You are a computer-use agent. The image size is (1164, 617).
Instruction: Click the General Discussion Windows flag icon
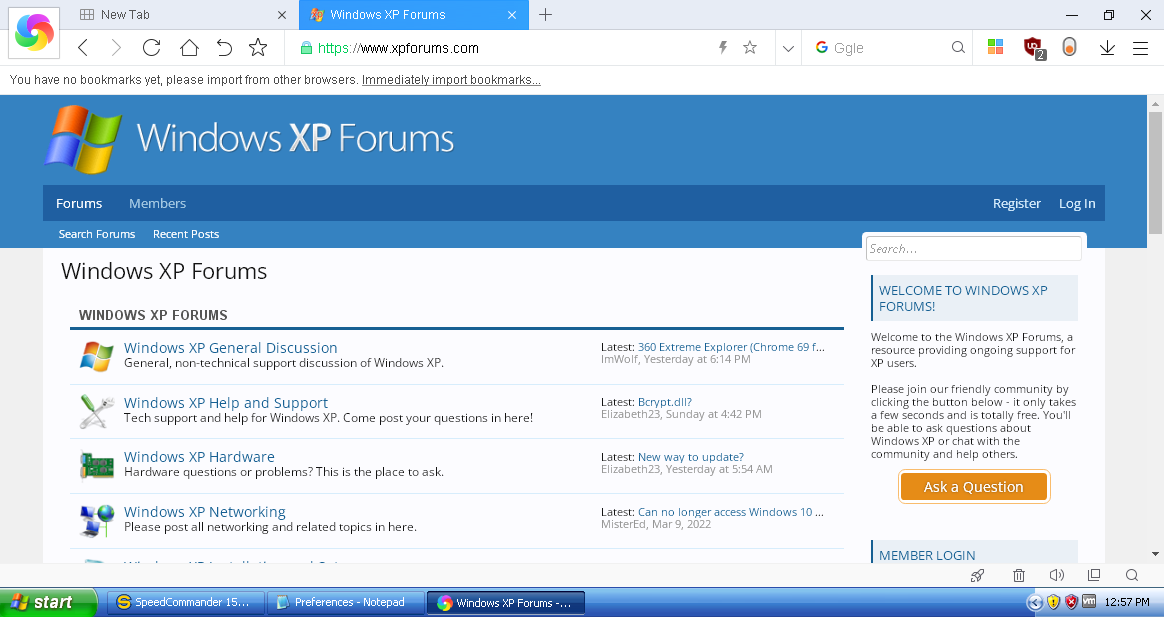tap(97, 356)
